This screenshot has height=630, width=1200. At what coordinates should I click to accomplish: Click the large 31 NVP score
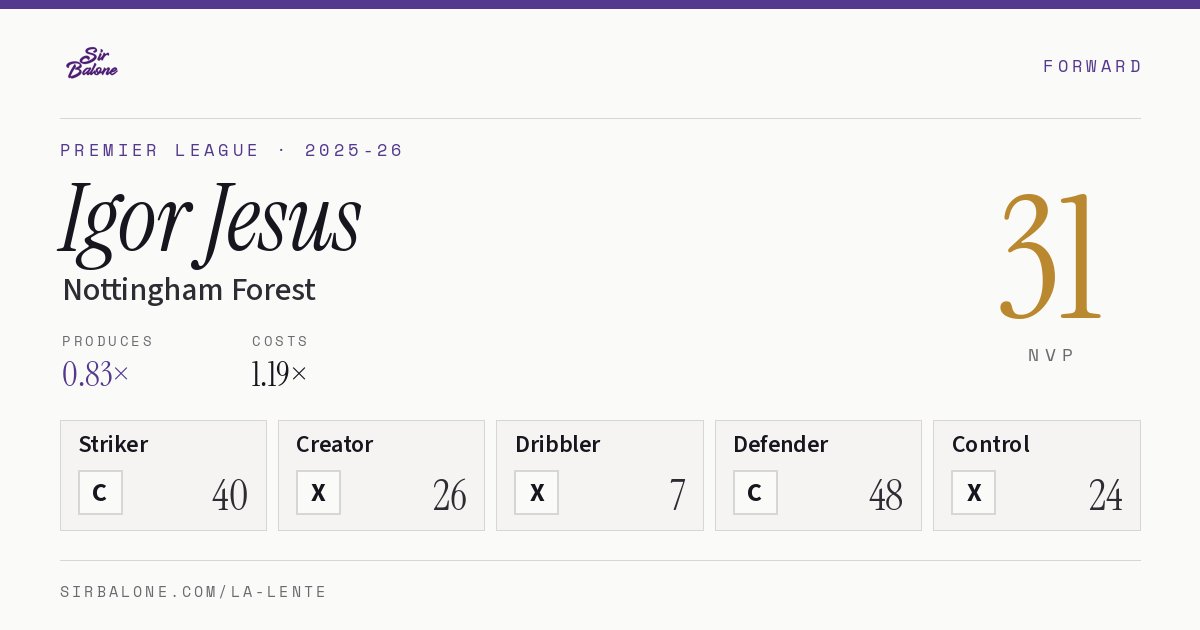[x=1050, y=257]
